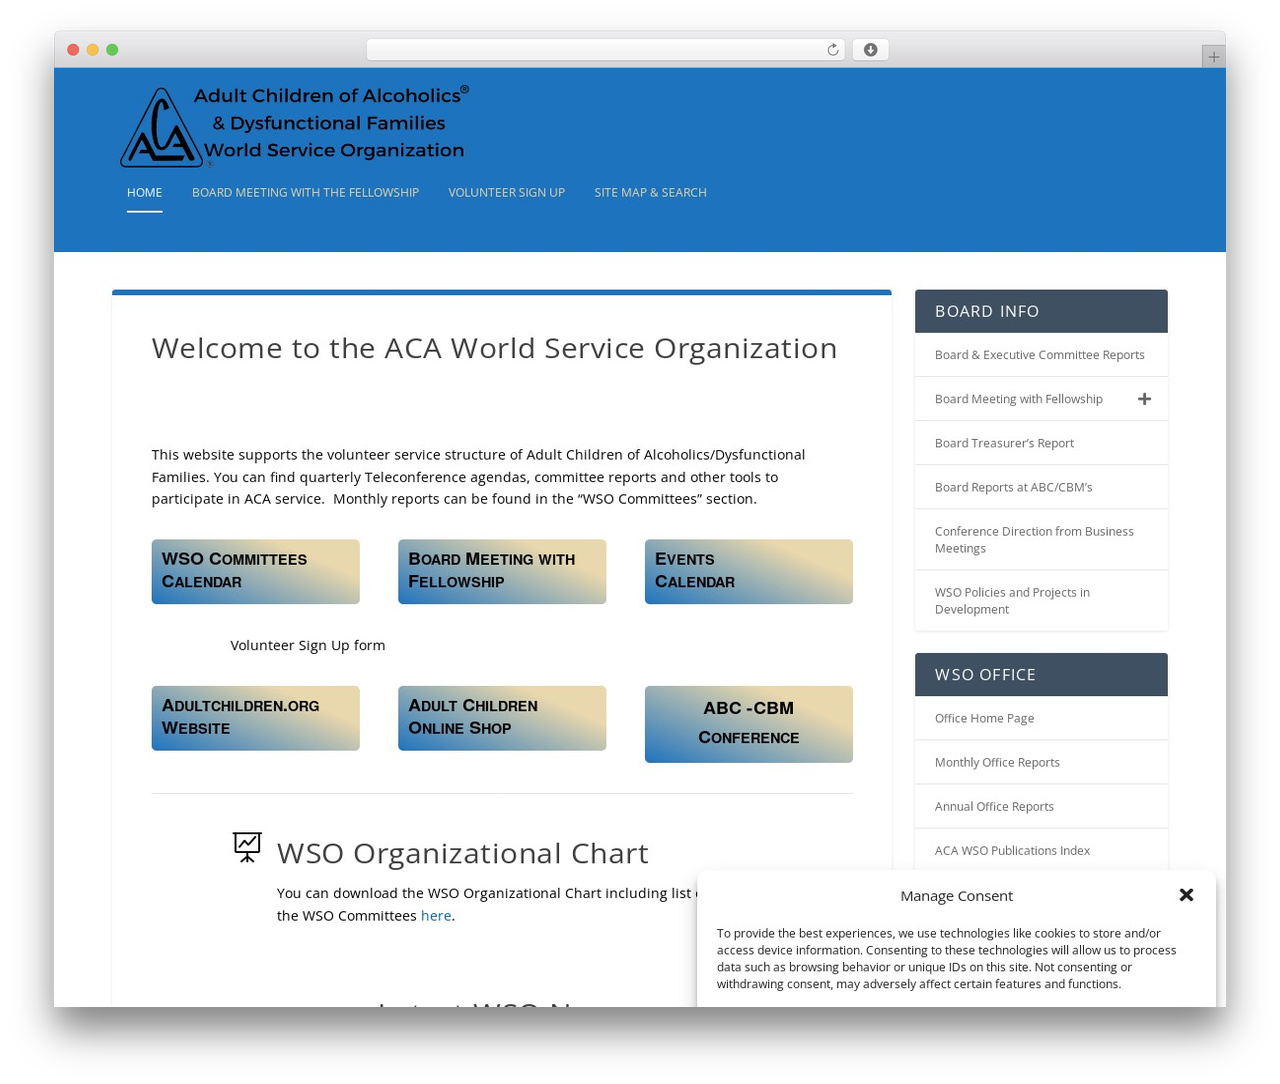This screenshot has height=1084, width=1280.
Task: Open Annual Office Reports
Action: 994,806
